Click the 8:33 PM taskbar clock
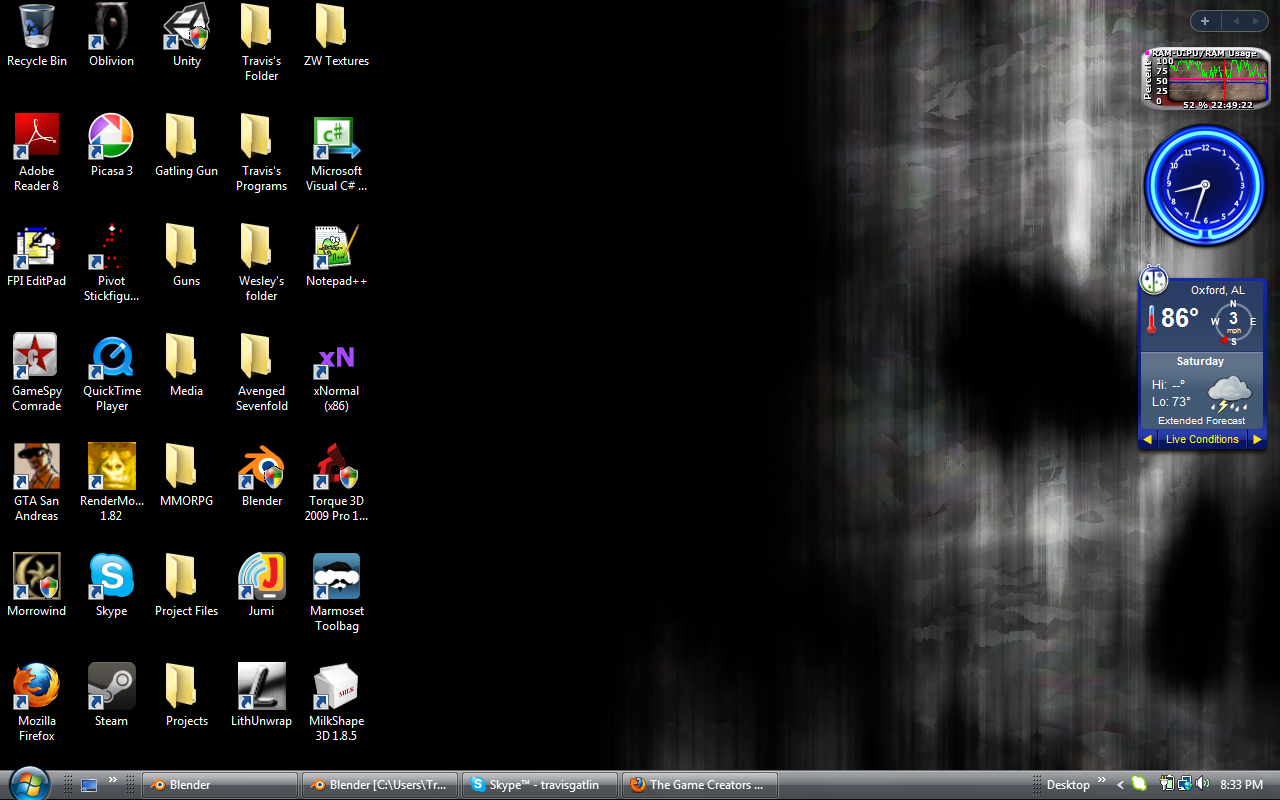 pyautogui.click(x=1241, y=785)
